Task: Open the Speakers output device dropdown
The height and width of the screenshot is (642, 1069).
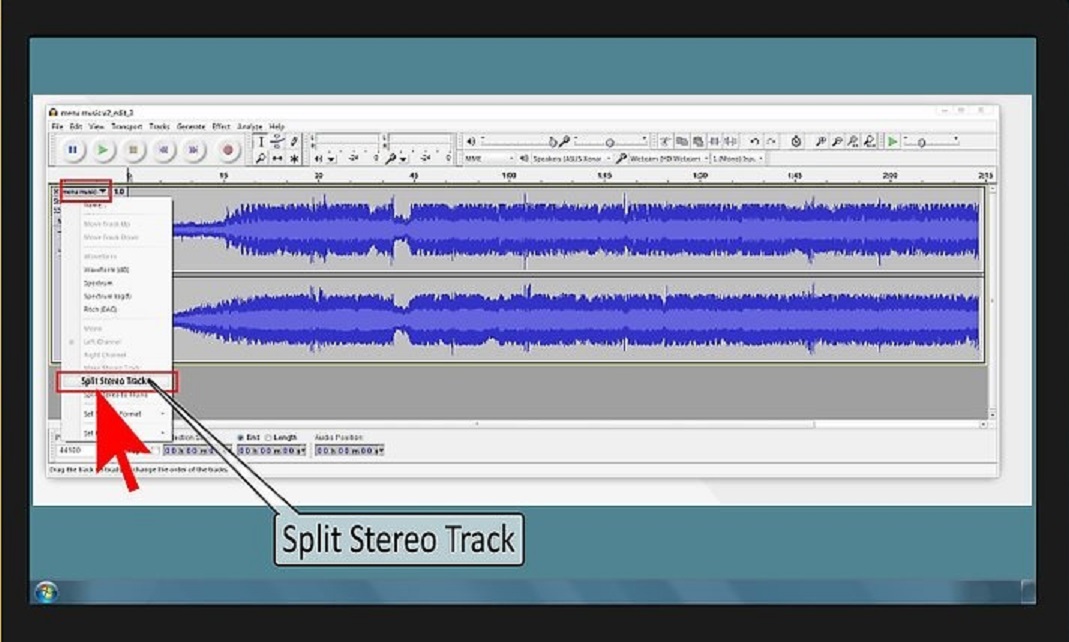Action: pos(571,158)
